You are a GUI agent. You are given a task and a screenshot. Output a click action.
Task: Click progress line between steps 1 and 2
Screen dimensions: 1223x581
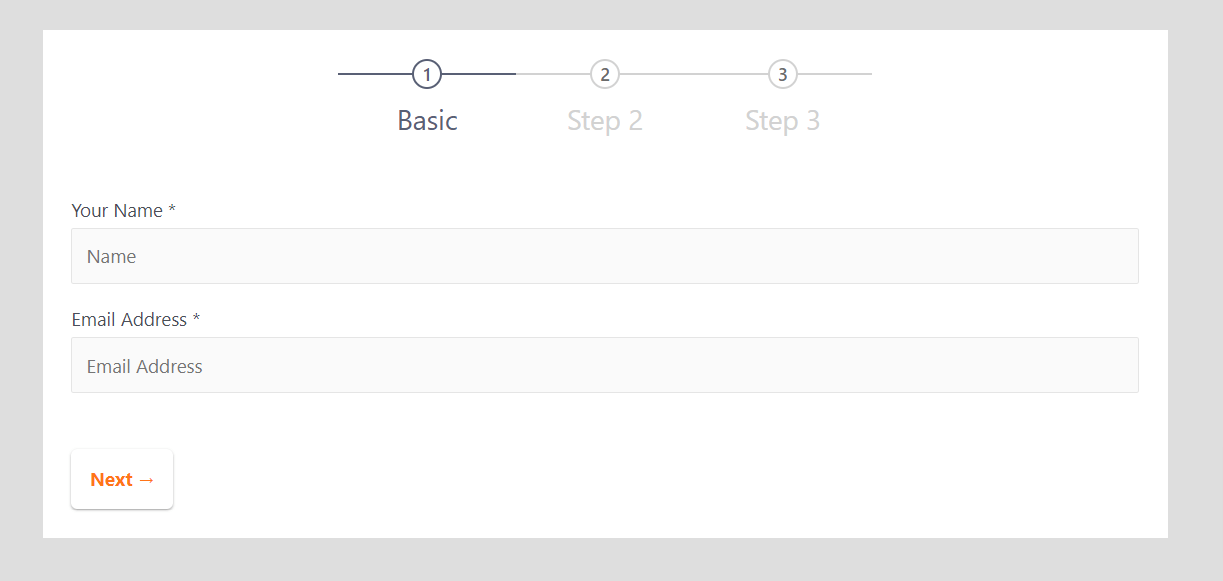click(516, 74)
